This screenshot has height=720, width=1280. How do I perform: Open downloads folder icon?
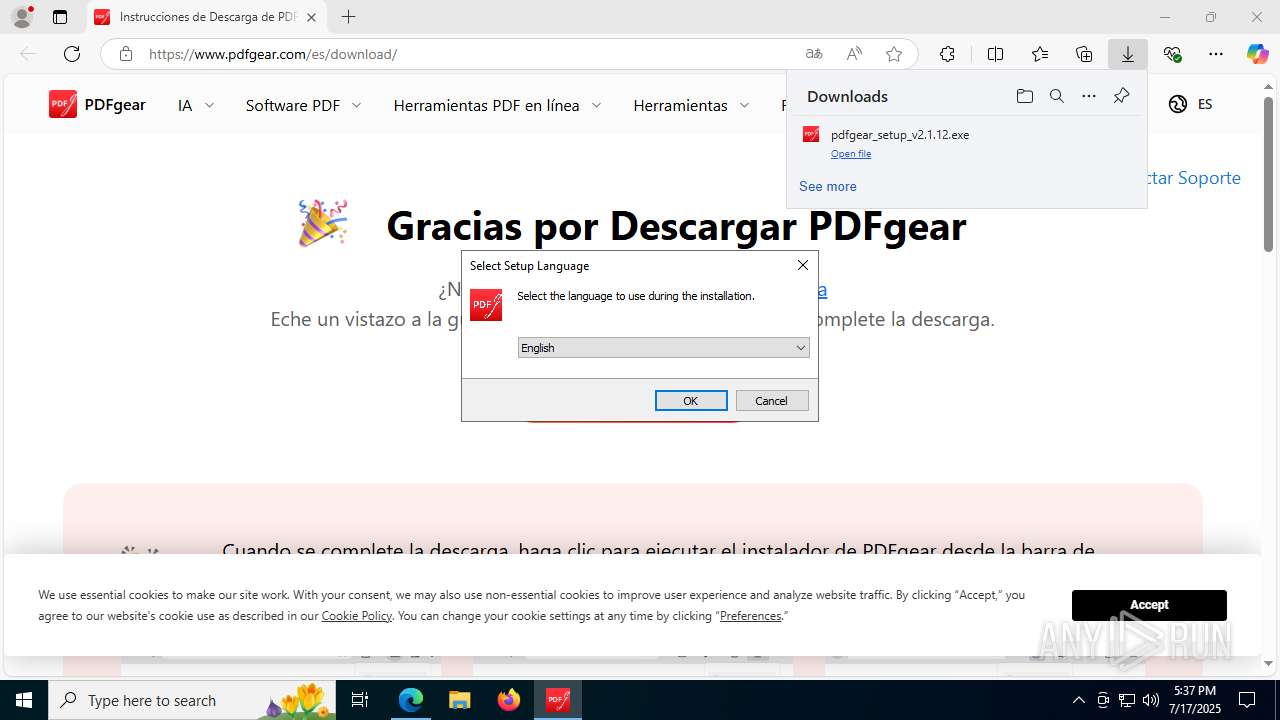[x=1025, y=96]
